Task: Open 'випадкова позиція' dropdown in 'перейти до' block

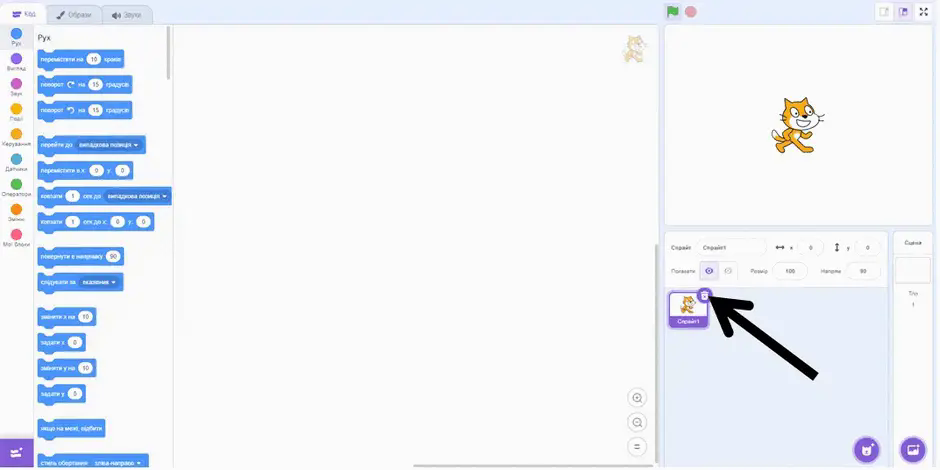Action: (x=109, y=145)
